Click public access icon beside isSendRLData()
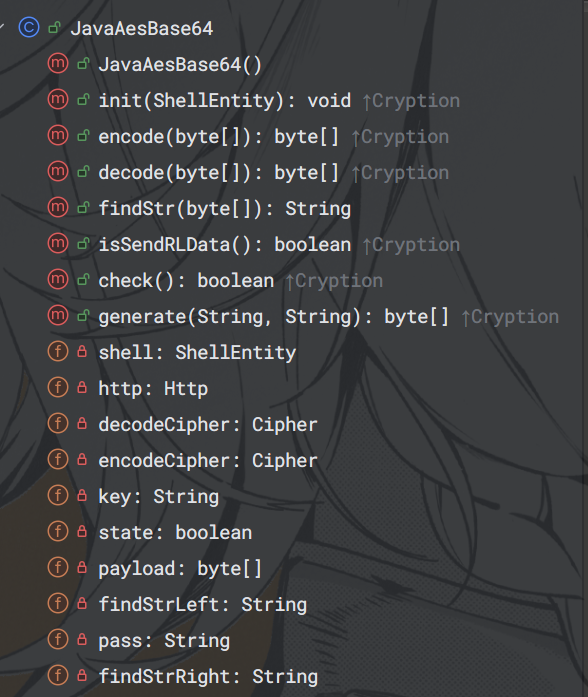This screenshot has height=697, width=588. tap(84, 244)
